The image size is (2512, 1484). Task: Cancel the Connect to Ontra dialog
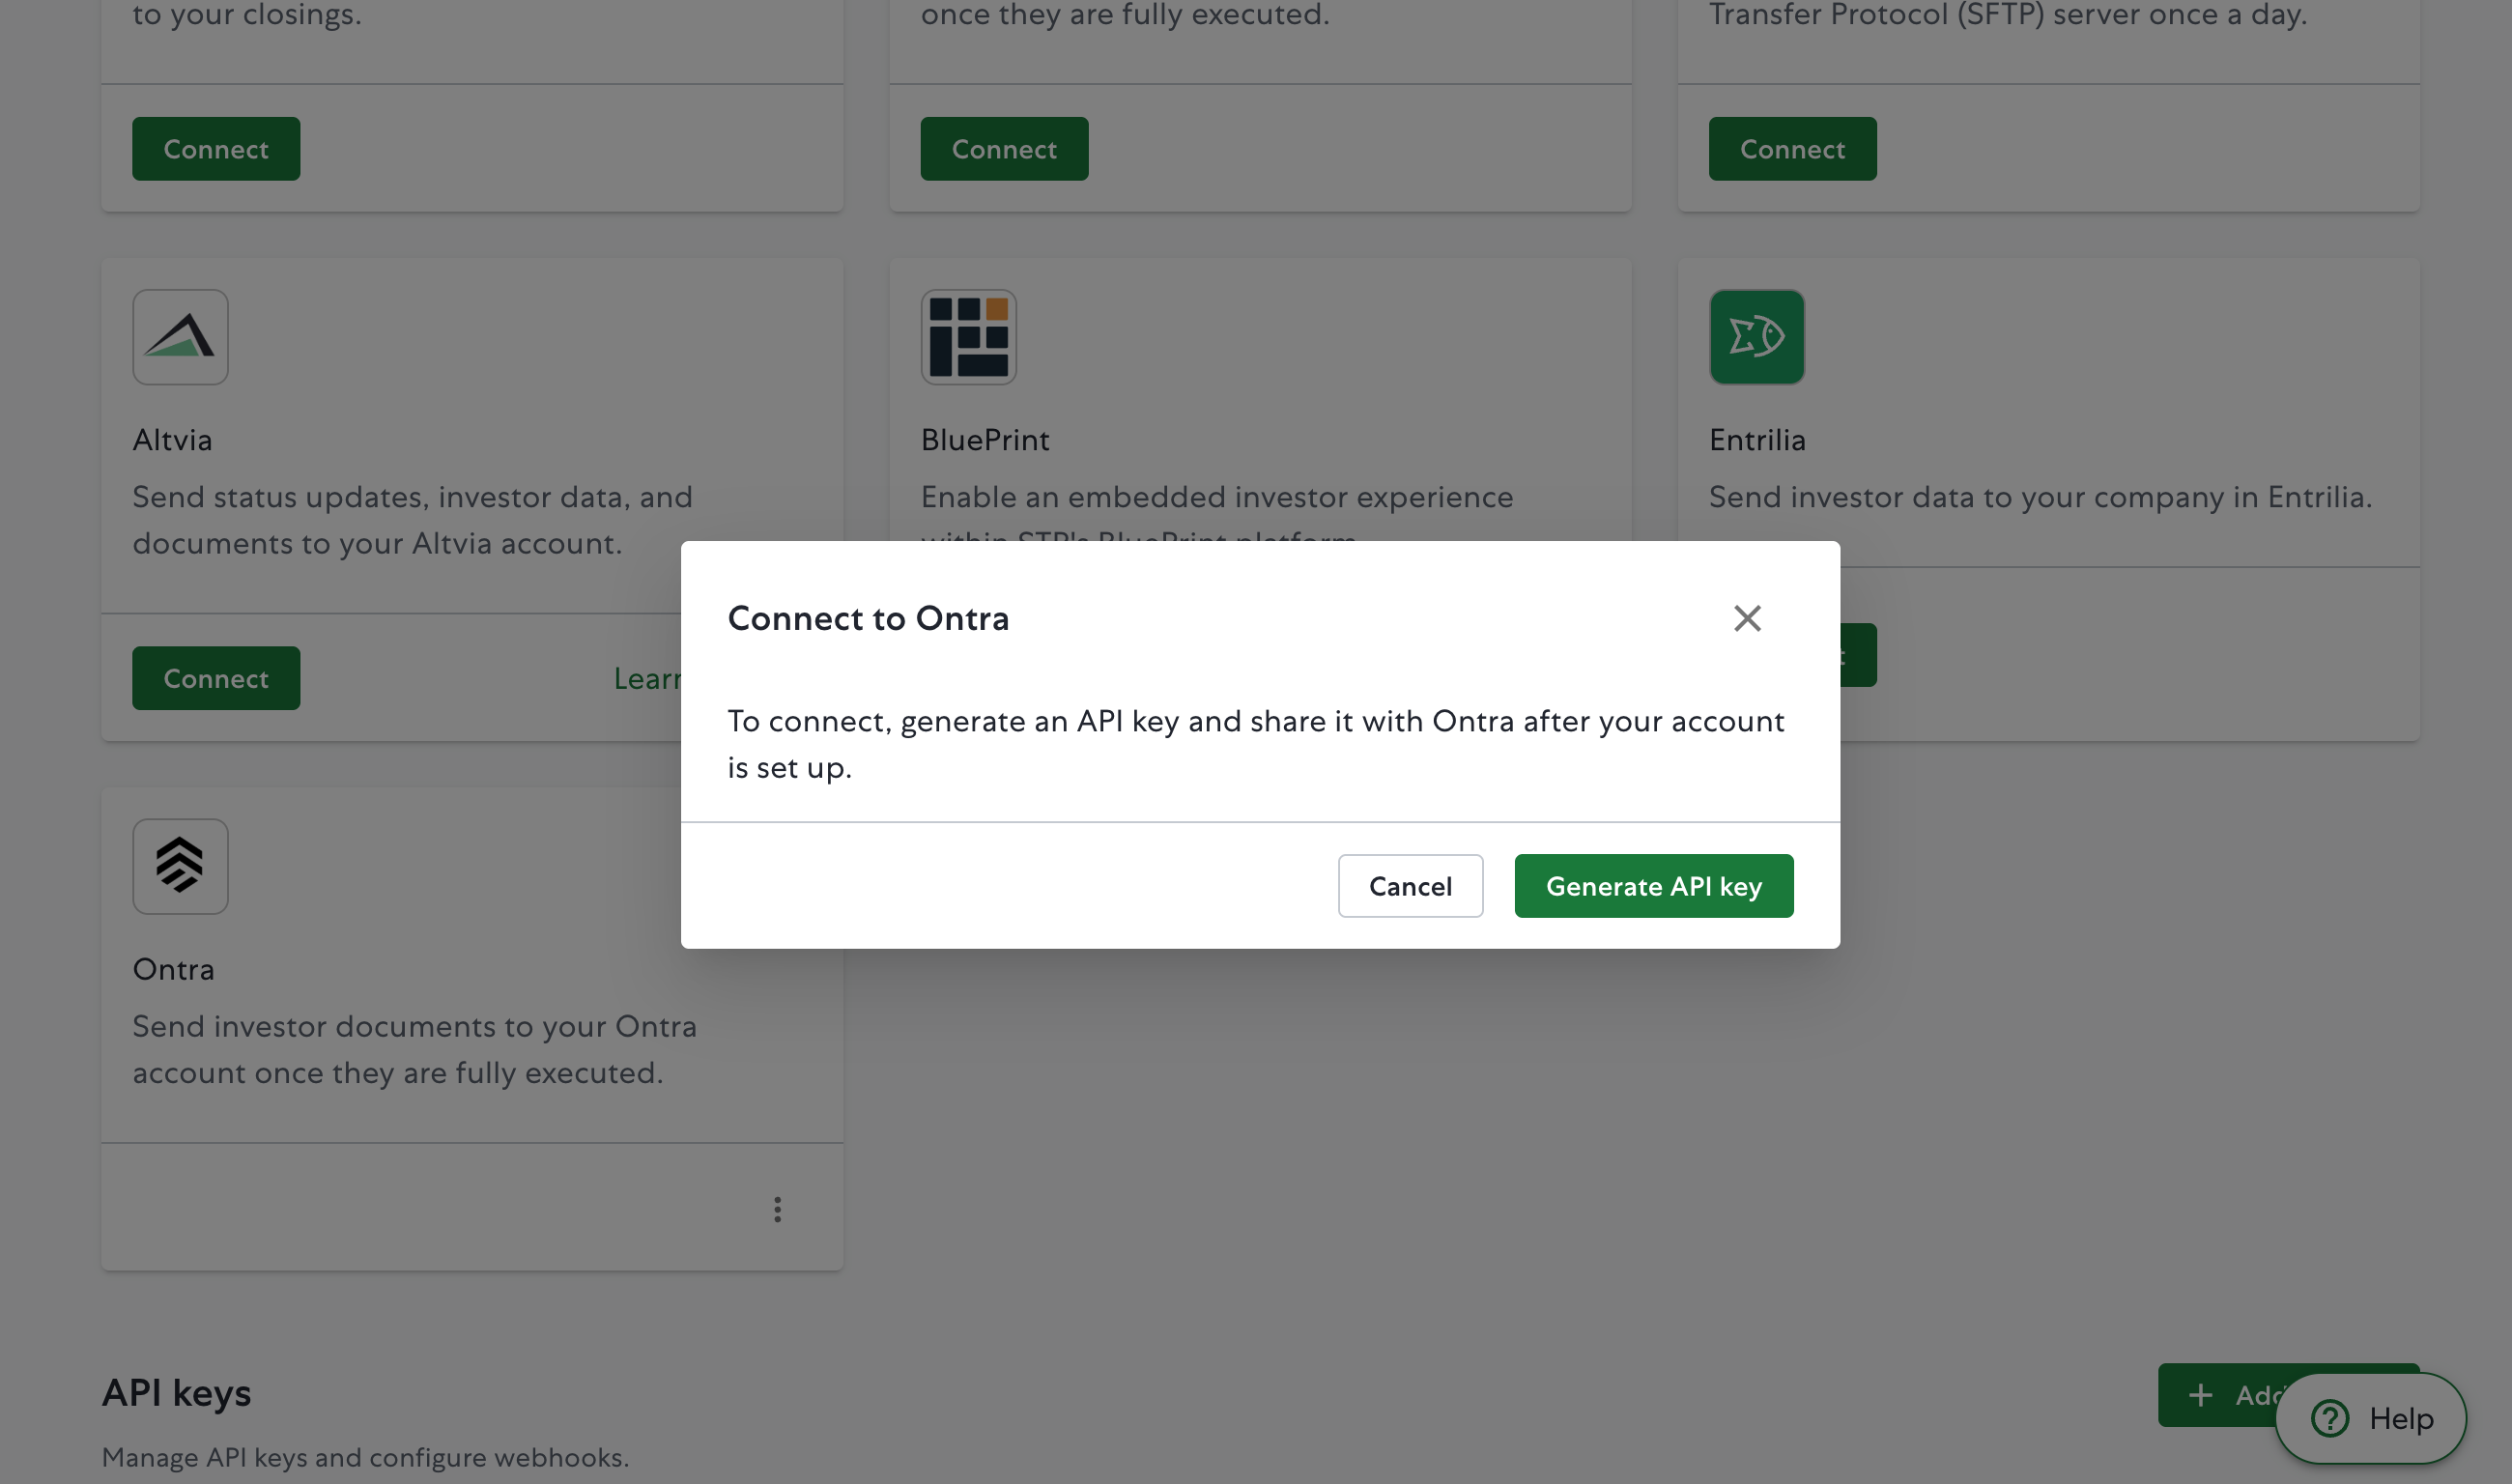(1410, 886)
